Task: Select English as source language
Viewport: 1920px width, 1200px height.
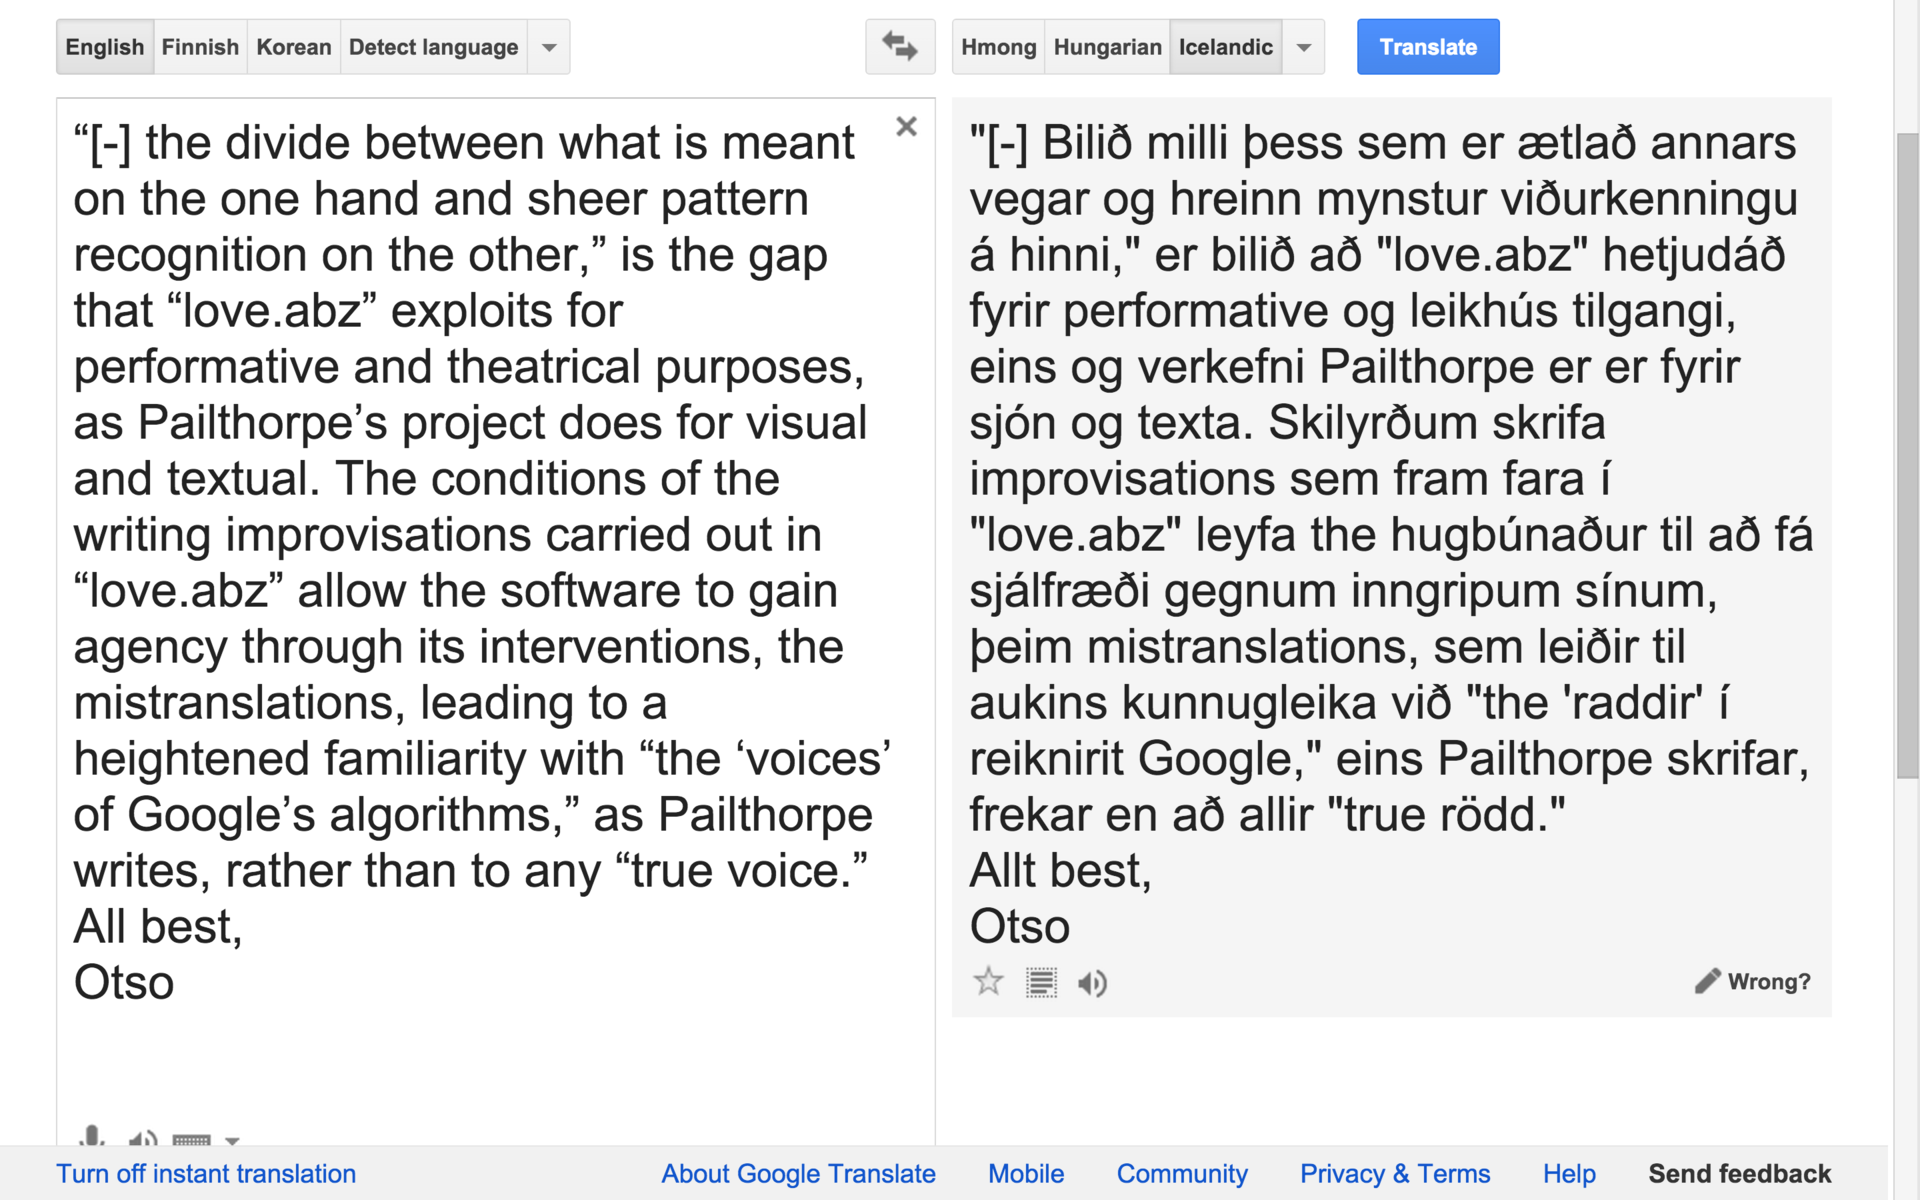Action: (105, 47)
